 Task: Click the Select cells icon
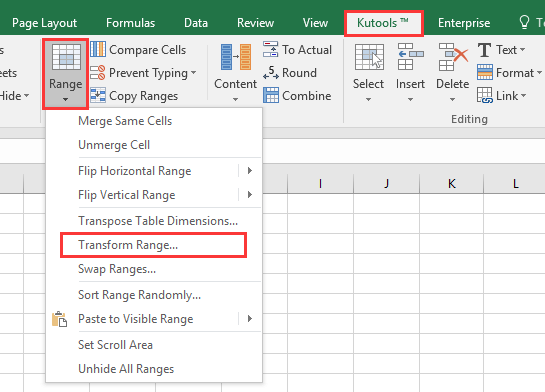(369, 57)
